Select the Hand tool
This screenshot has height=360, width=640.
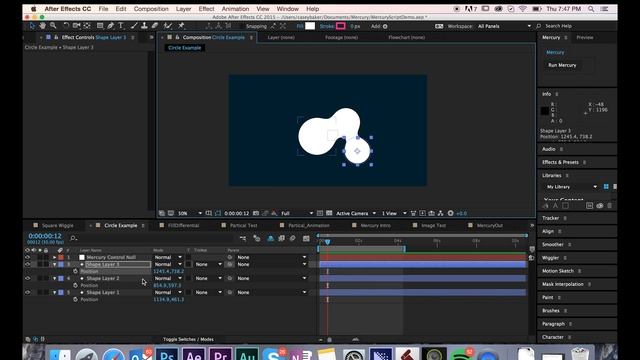tap(42, 26)
